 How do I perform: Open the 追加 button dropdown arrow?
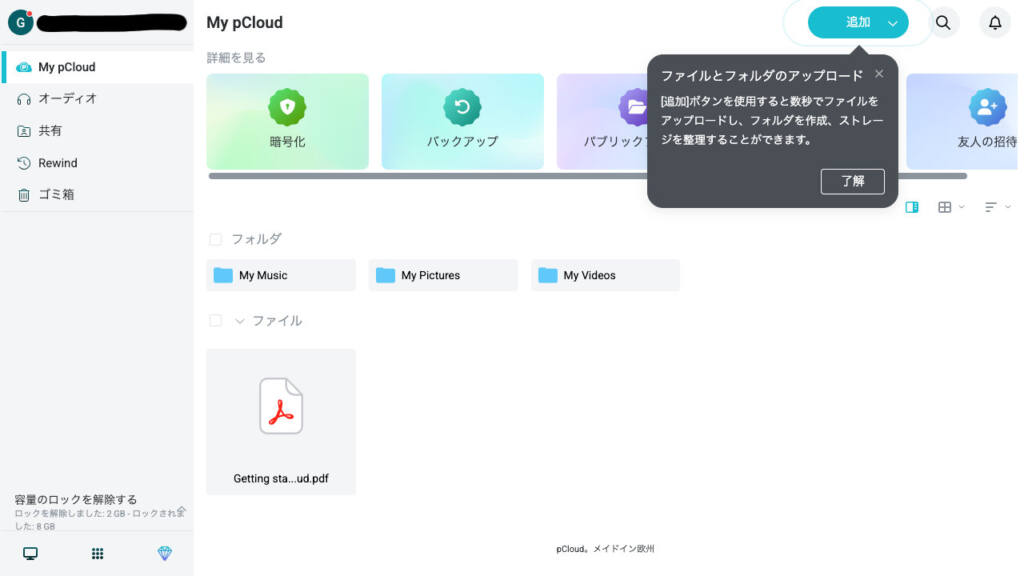[x=893, y=24]
